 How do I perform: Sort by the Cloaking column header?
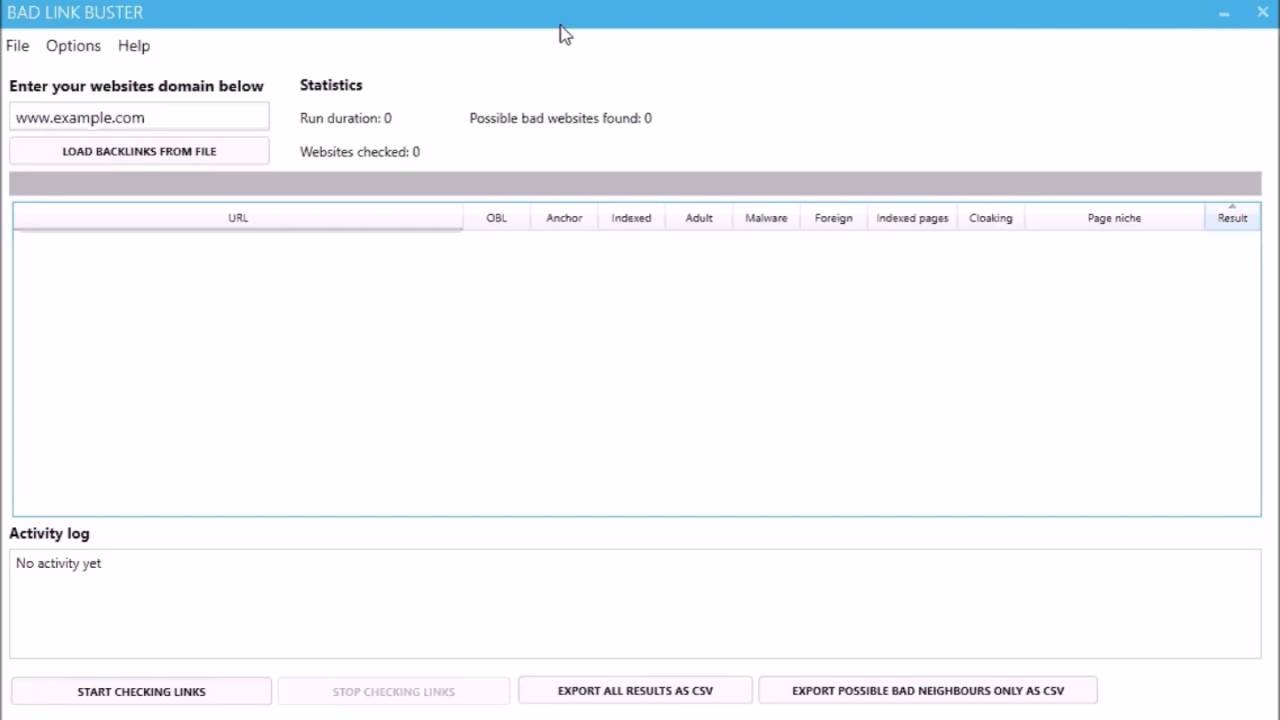click(991, 217)
